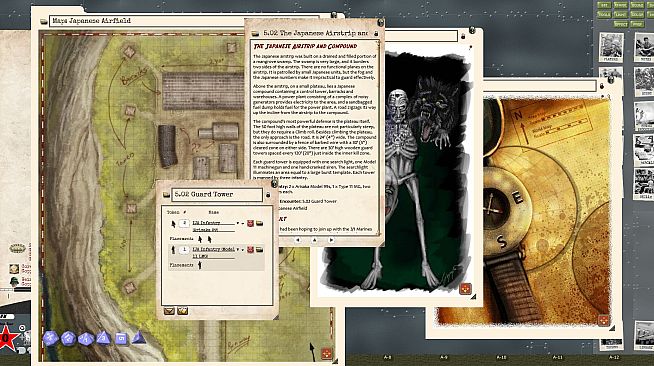654x366 pixels.
Task: Click orange icon on the skeleton image window
Action: tap(465, 288)
